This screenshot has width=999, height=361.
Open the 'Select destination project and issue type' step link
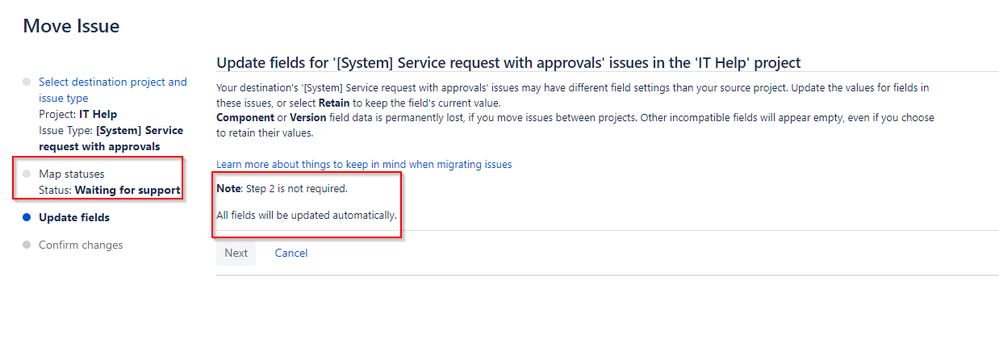(113, 90)
